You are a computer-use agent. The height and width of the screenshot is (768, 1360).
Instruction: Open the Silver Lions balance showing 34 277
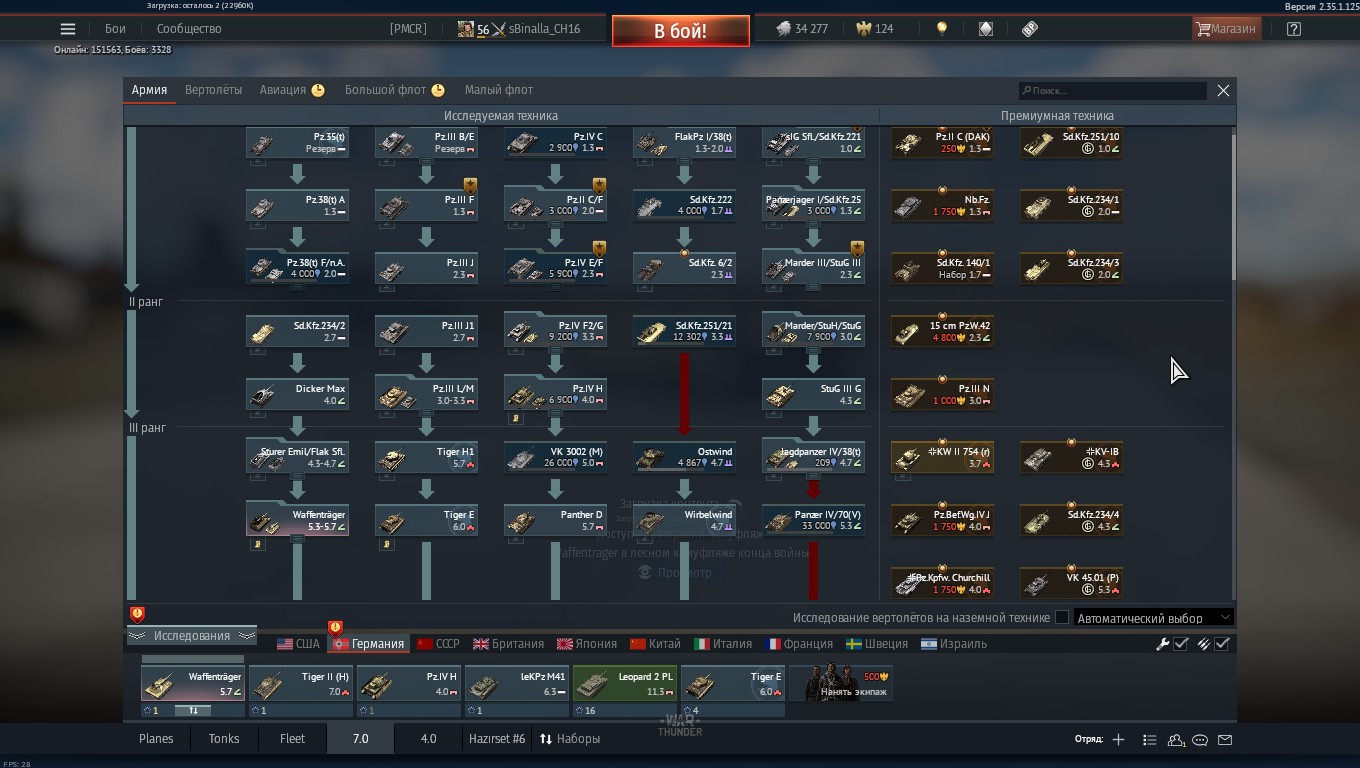pyautogui.click(x=802, y=29)
